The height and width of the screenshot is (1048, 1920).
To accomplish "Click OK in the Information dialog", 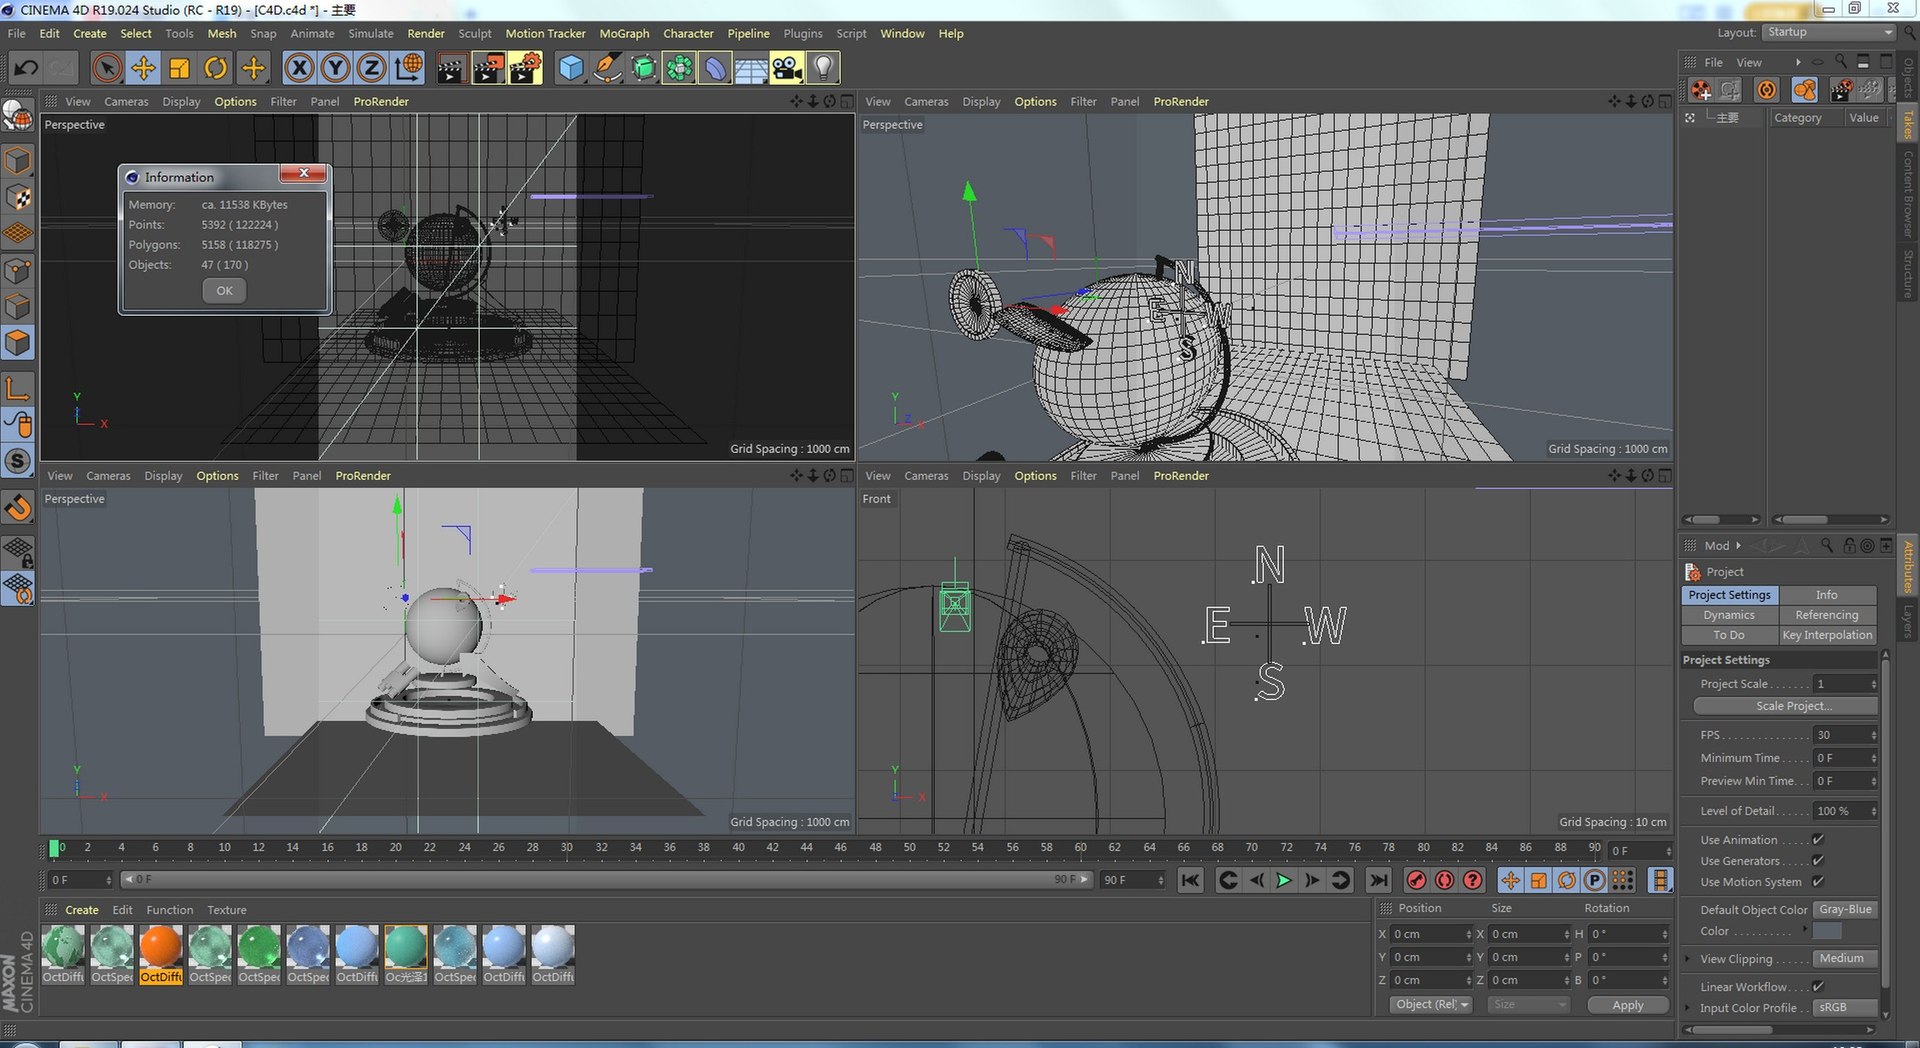I will point(224,291).
